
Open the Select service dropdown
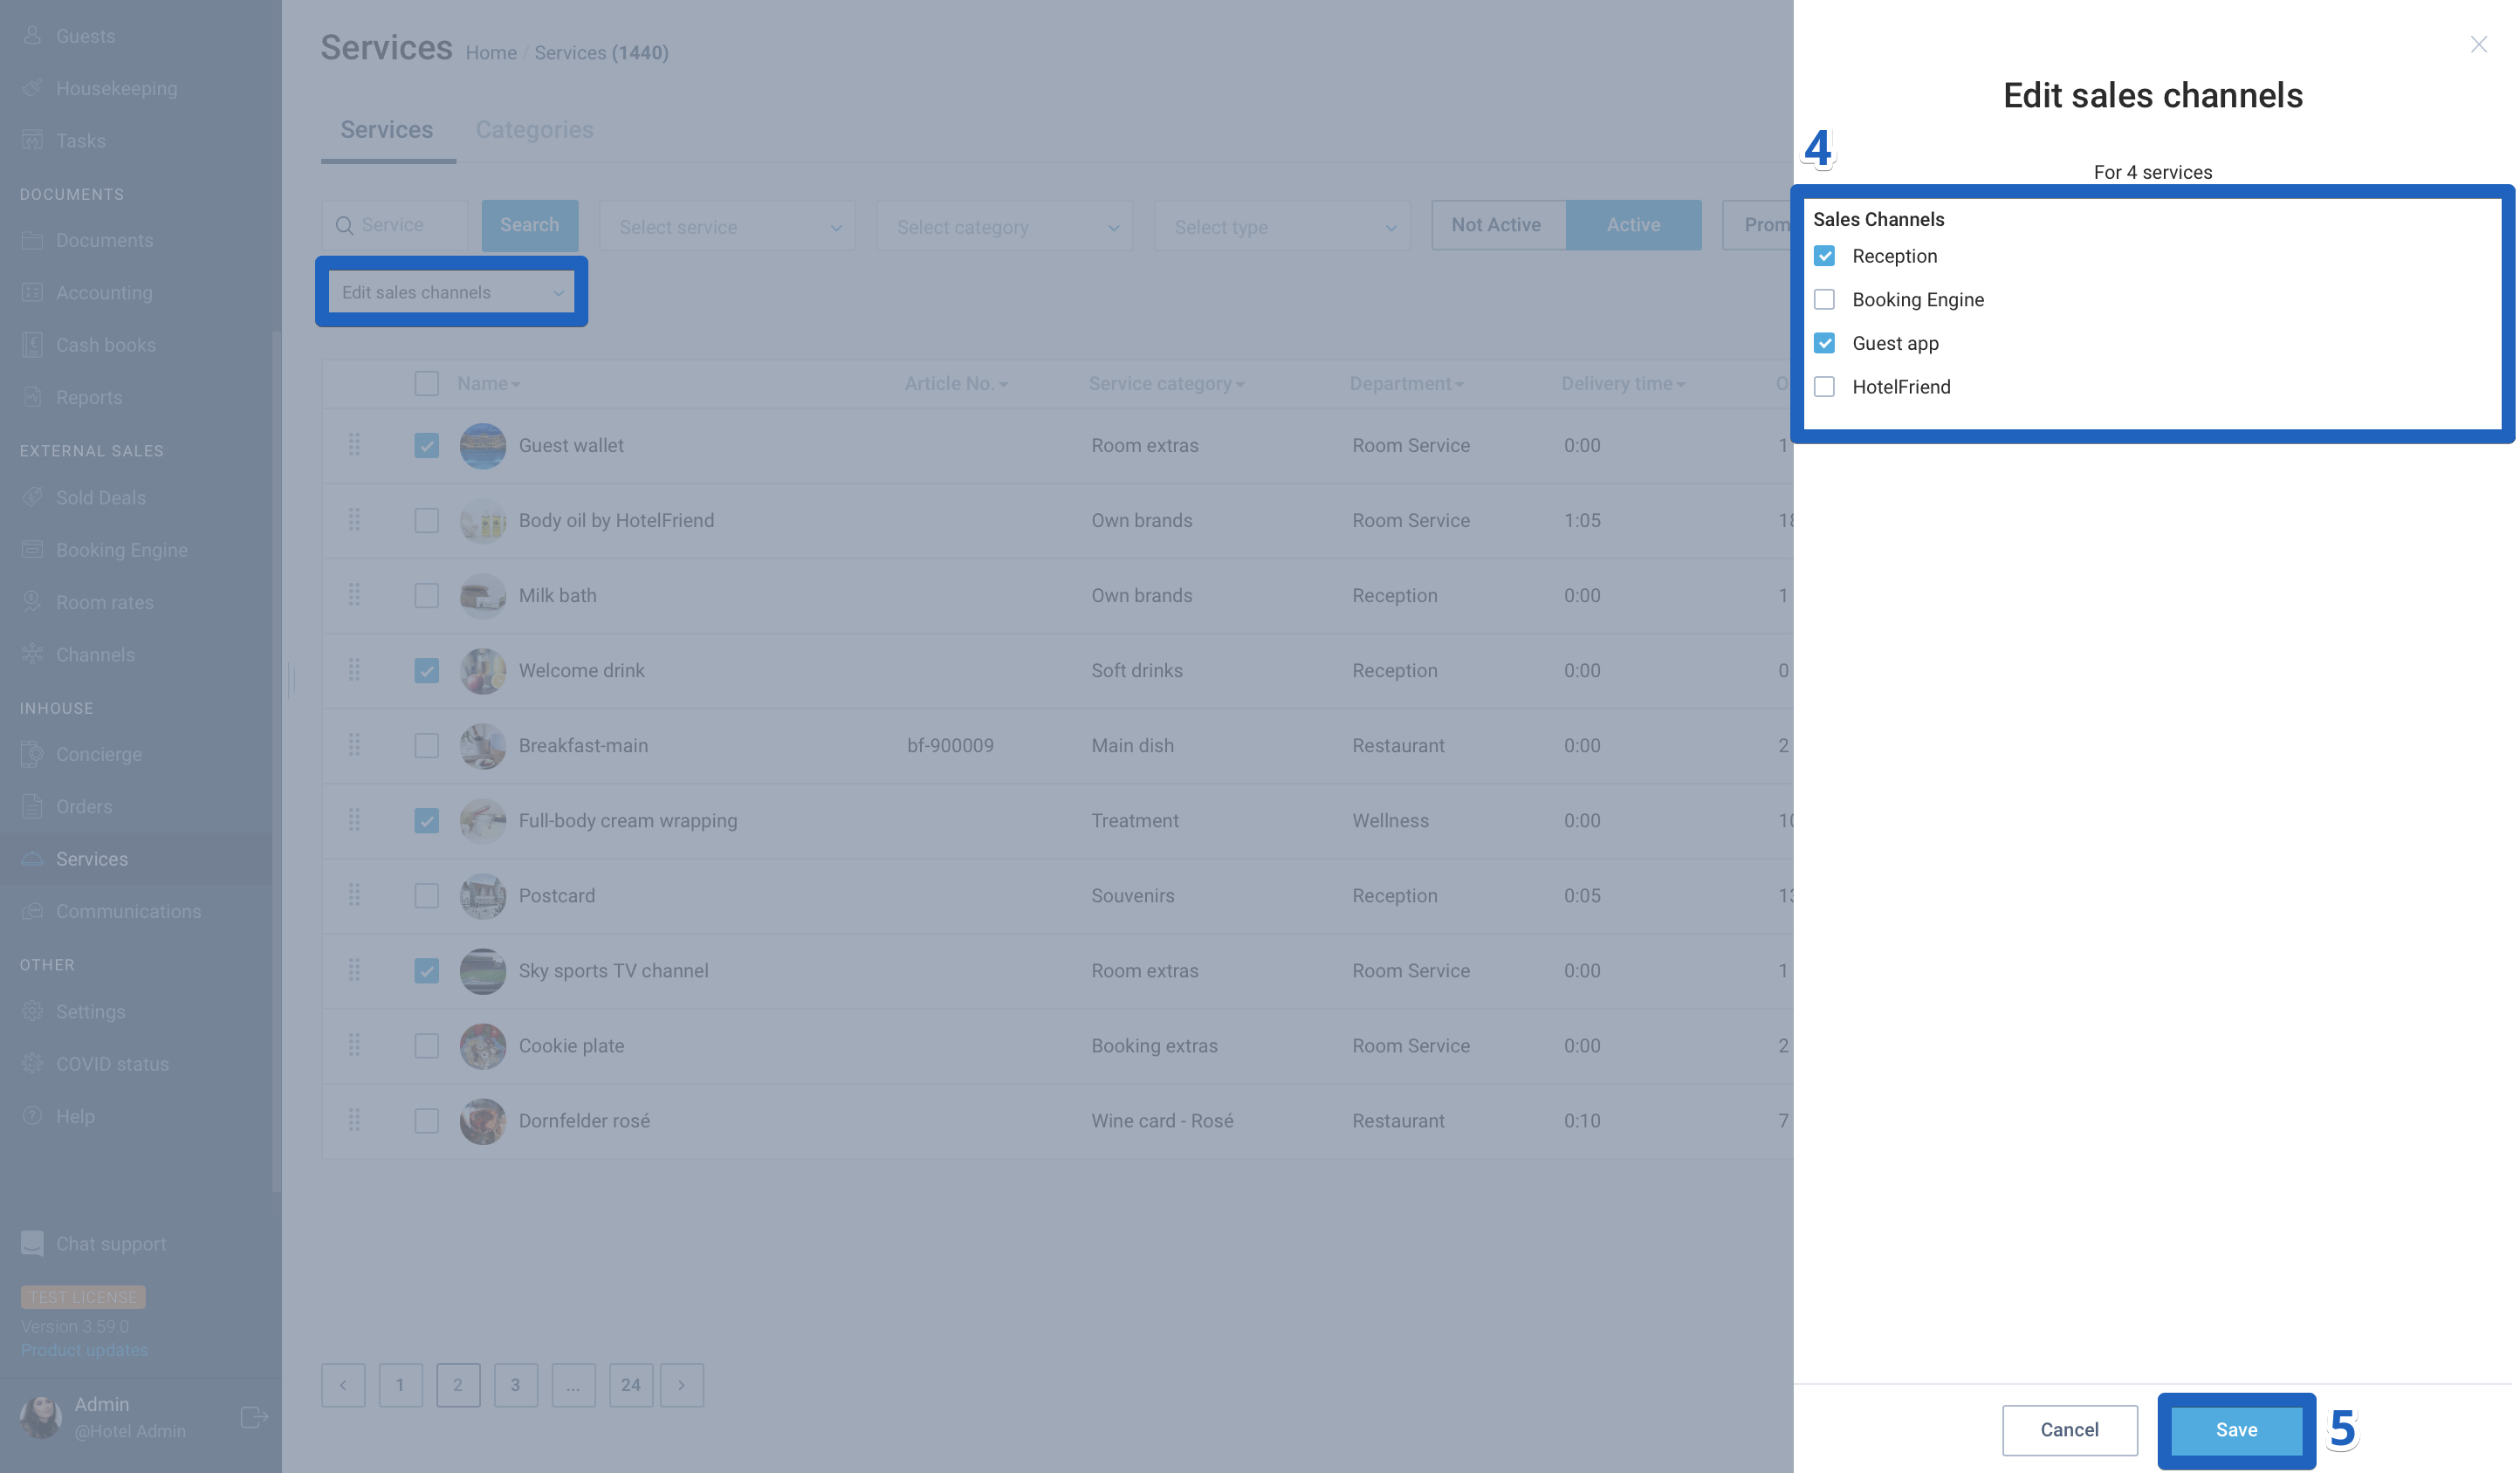tap(727, 226)
